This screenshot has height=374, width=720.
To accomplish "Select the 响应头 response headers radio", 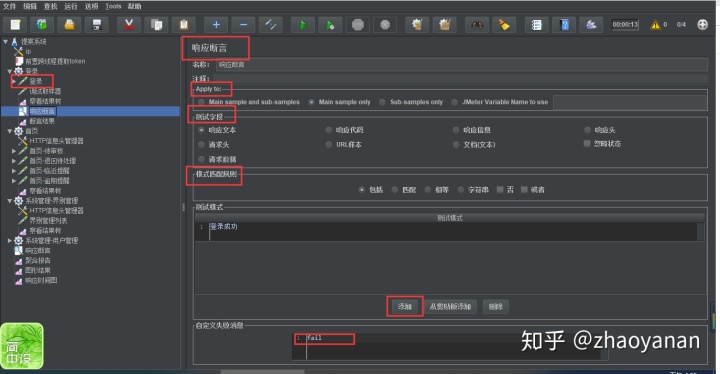I will point(587,130).
